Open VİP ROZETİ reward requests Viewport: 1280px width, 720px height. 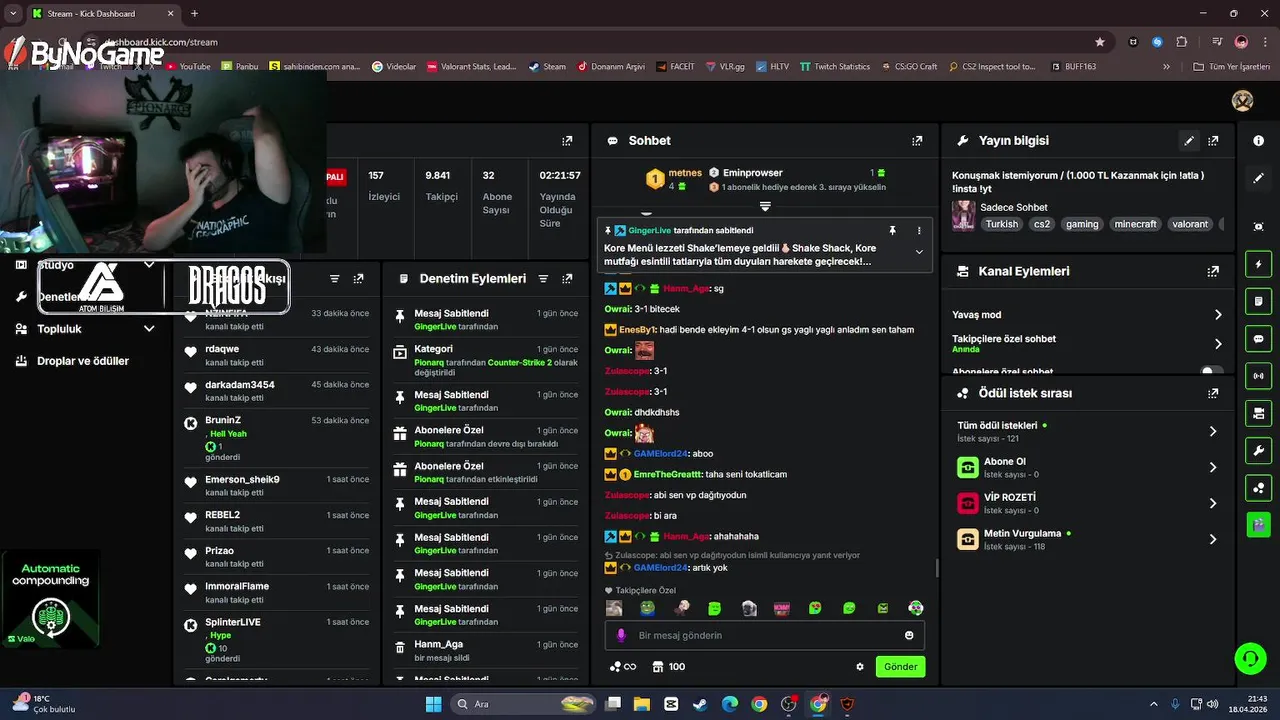click(1088, 503)
